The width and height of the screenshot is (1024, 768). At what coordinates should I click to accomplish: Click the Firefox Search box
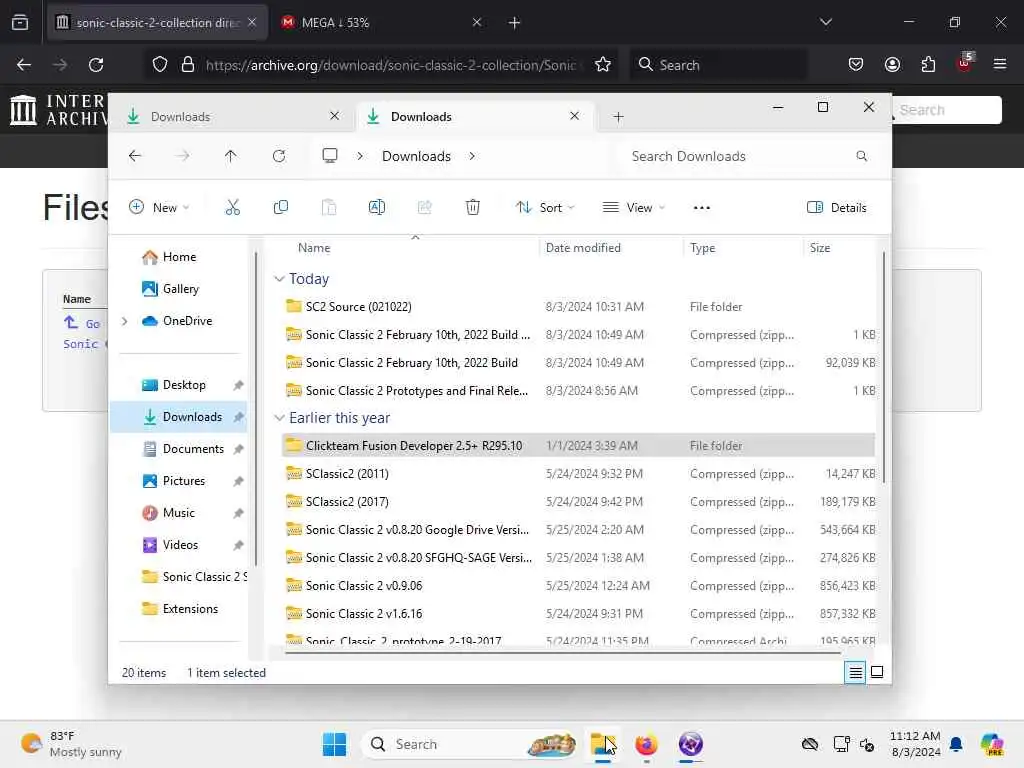pos(718,65)
